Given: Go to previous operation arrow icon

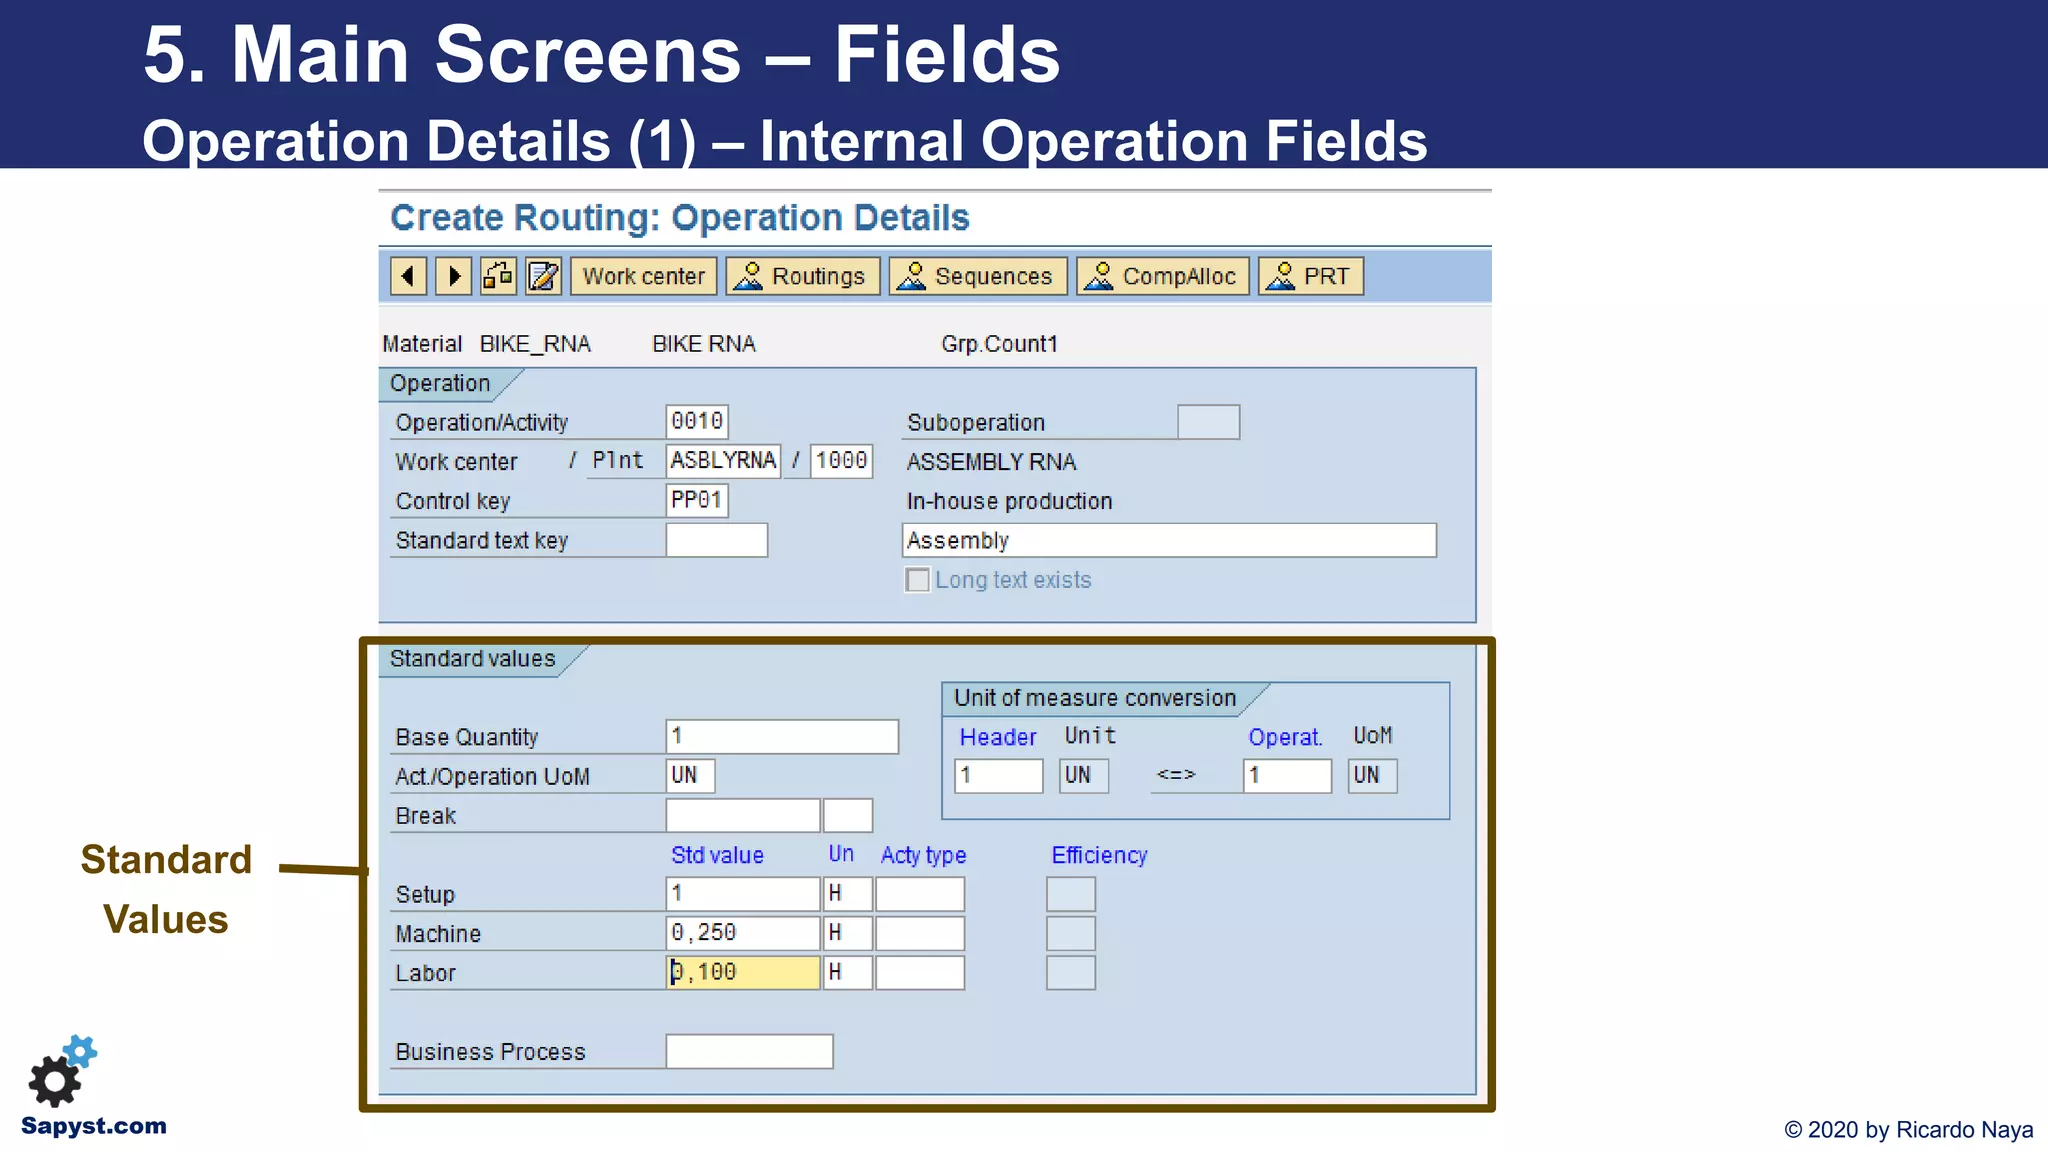Looking at the screenshot, I should point(408,276).
